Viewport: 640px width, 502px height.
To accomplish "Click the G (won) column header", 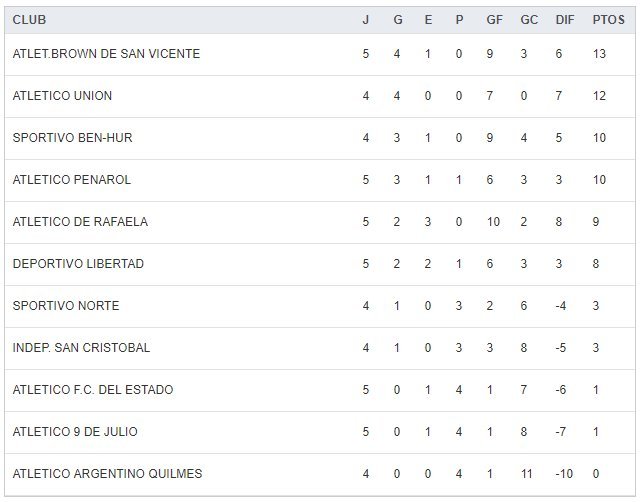I will (x=397, y=20).
